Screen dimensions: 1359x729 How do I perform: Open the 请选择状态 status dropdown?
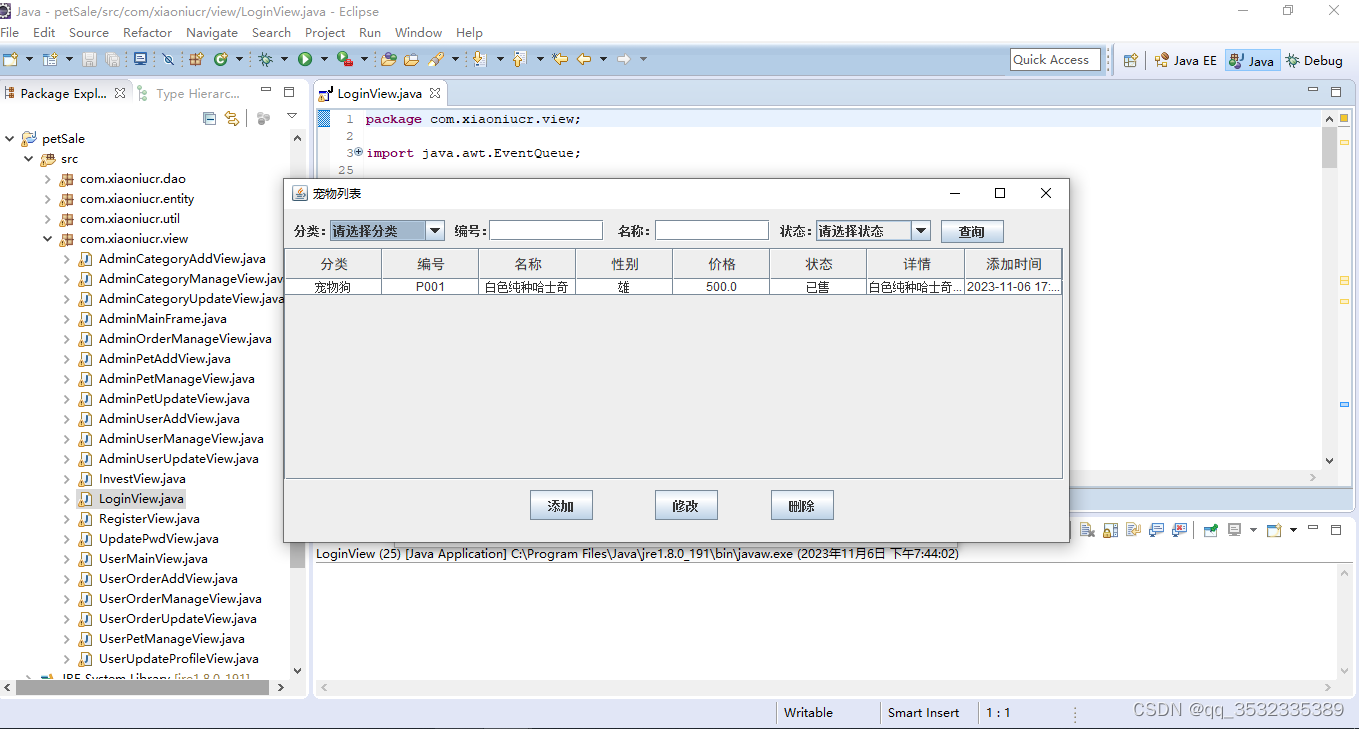(x=919, y=230)
